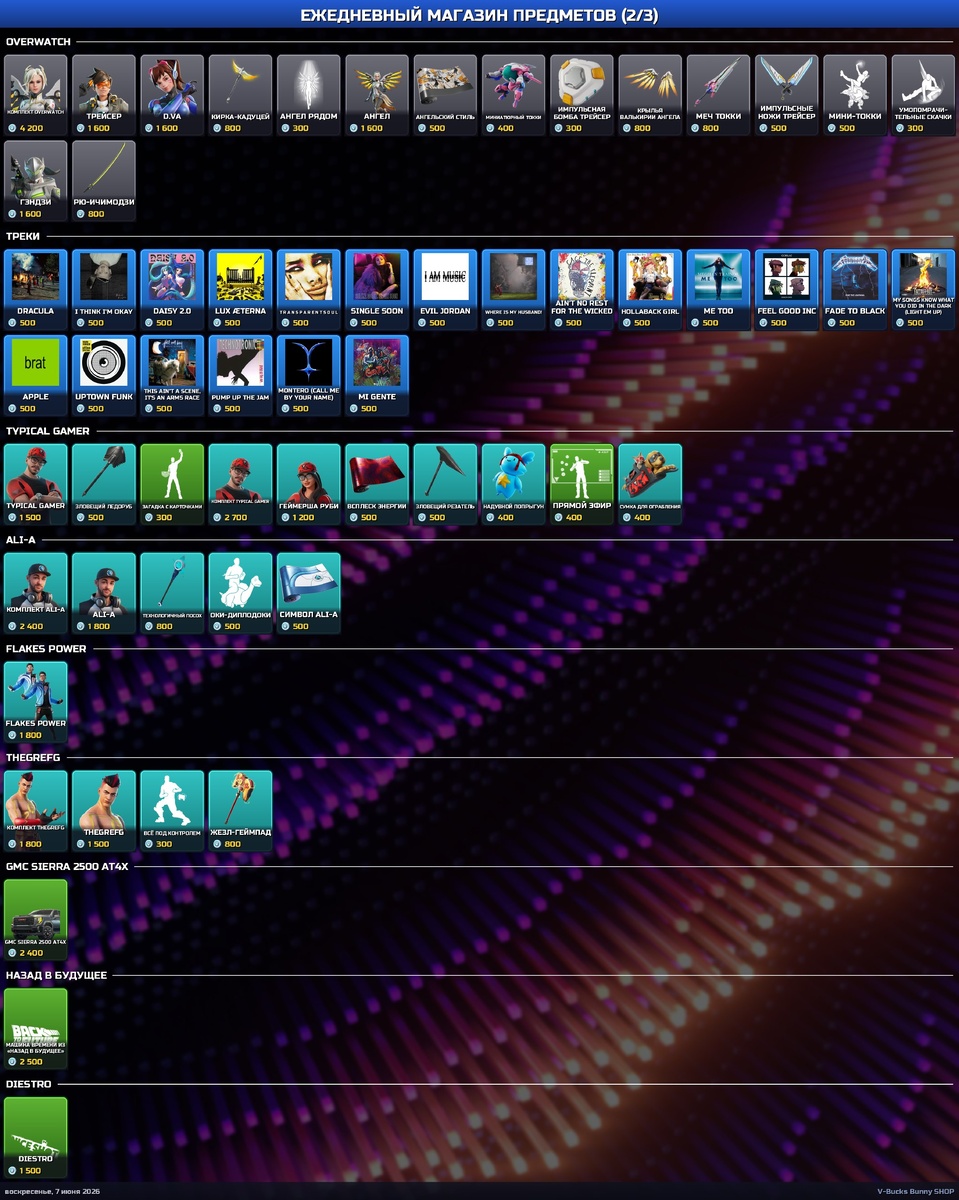Open the GMC Sierra 2500 AT4X truck card
Viewport: 959px width, 1200px height.
pyautogui.click(x=36, y=921)
